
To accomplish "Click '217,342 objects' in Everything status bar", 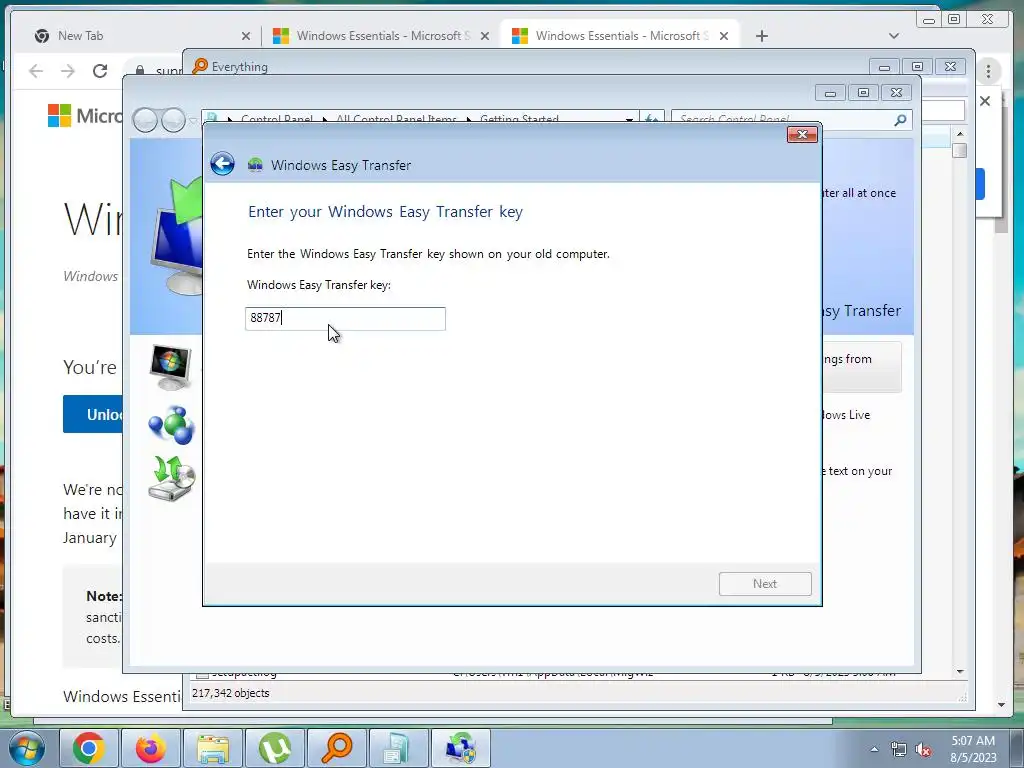I will 231,694.
